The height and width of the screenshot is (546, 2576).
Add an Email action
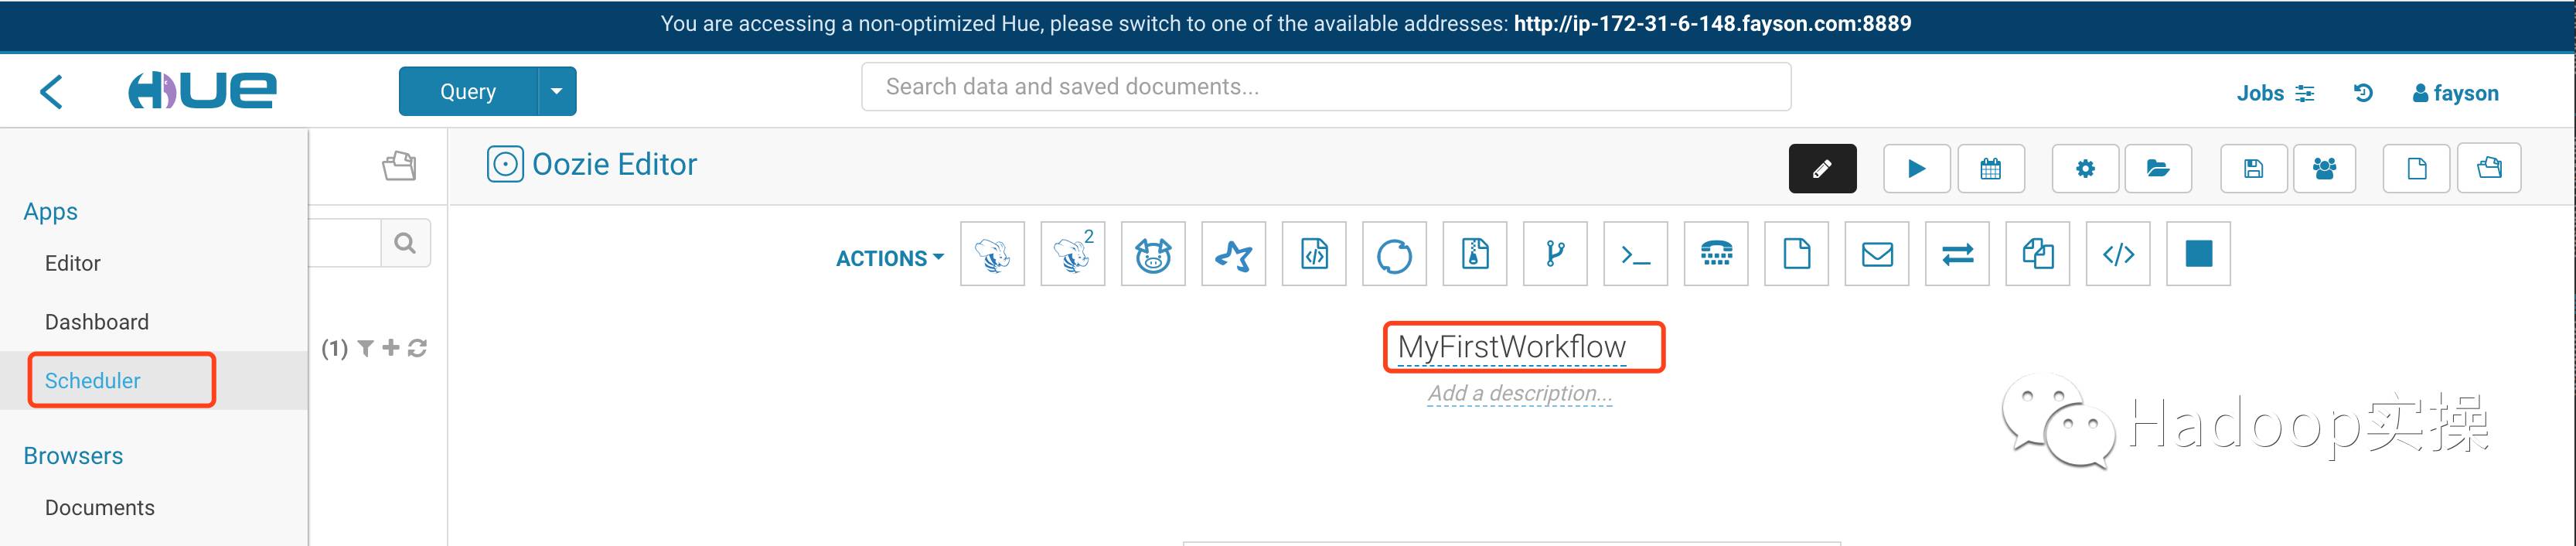[1877, 254]
